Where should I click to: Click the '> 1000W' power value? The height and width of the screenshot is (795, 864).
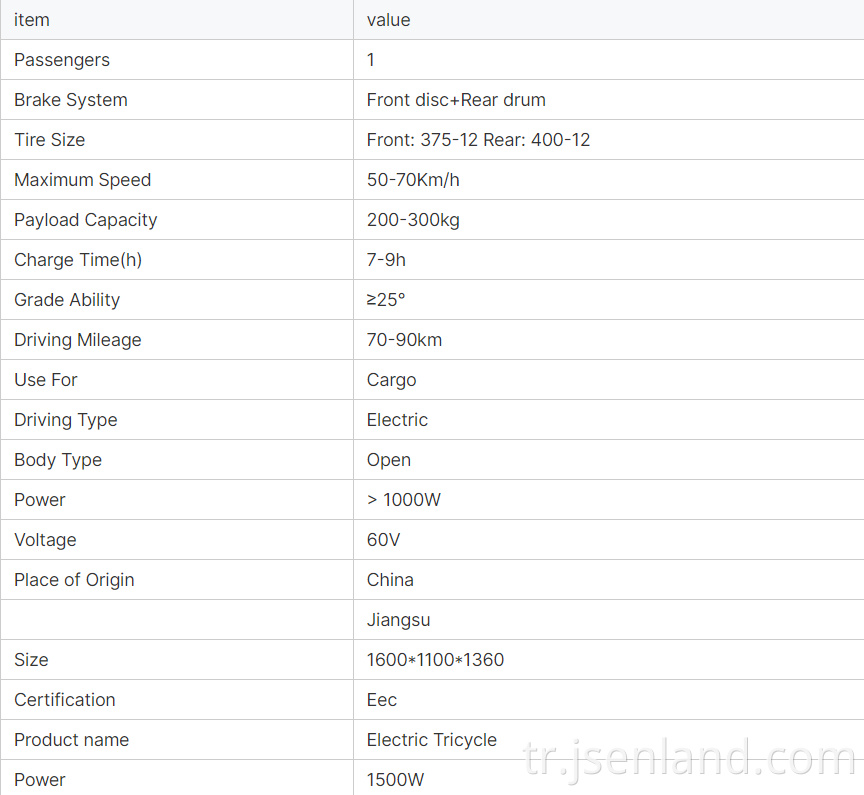[404, 500]
